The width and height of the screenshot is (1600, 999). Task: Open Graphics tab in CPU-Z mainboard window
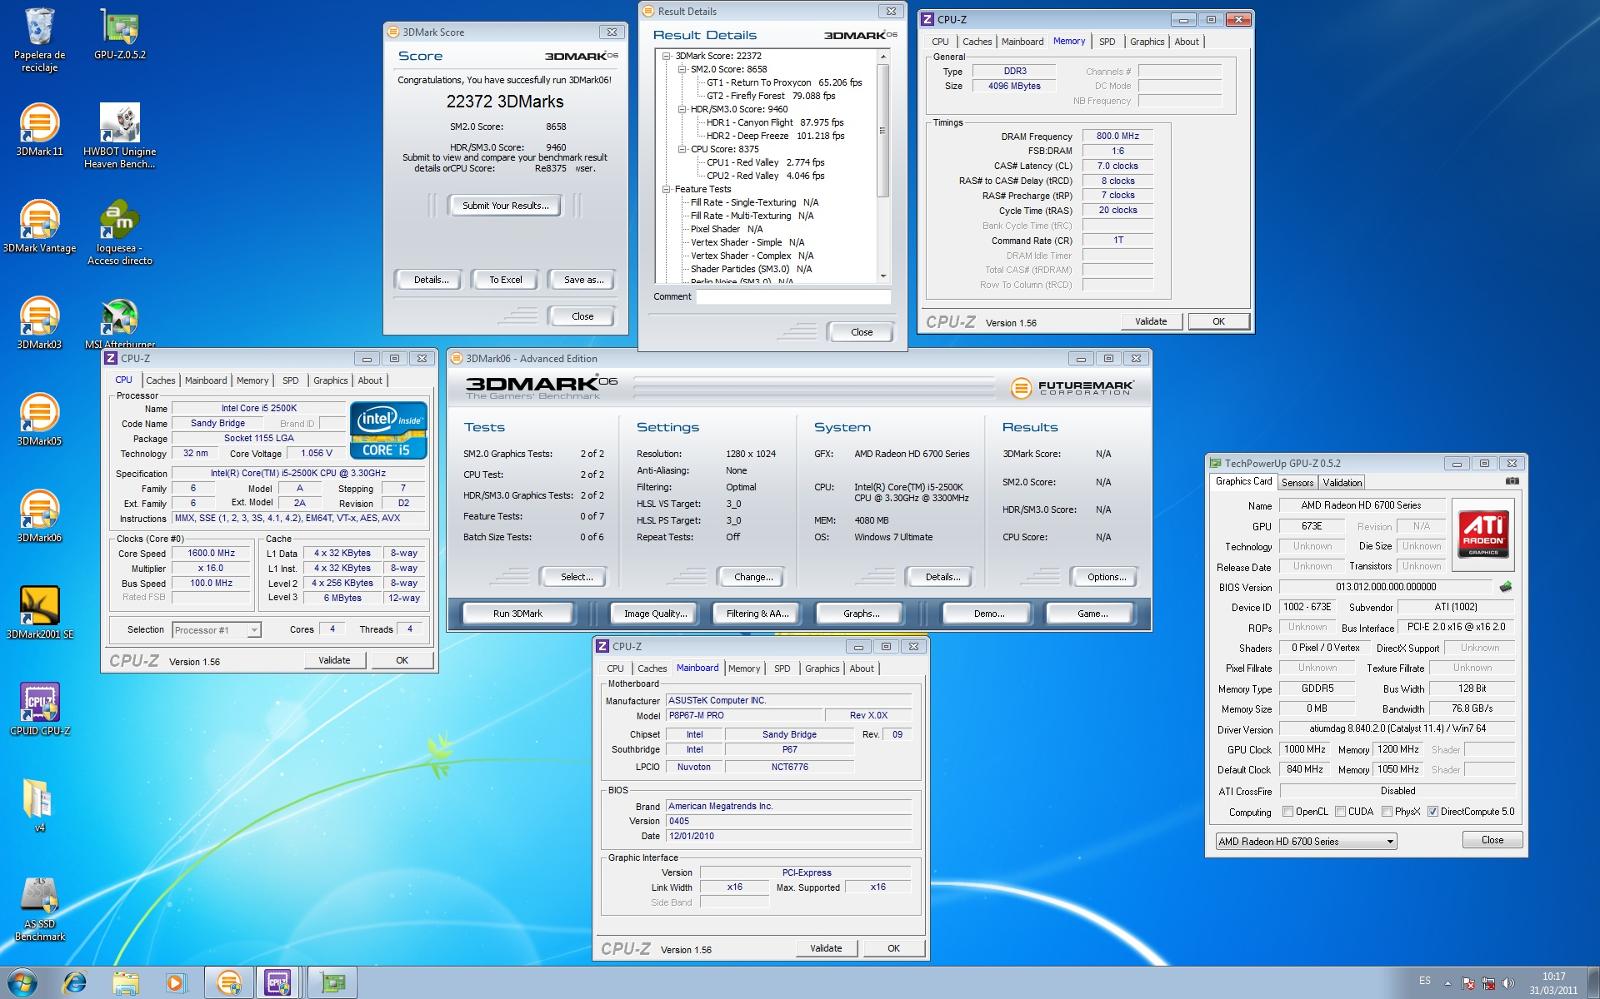point(822,669)
